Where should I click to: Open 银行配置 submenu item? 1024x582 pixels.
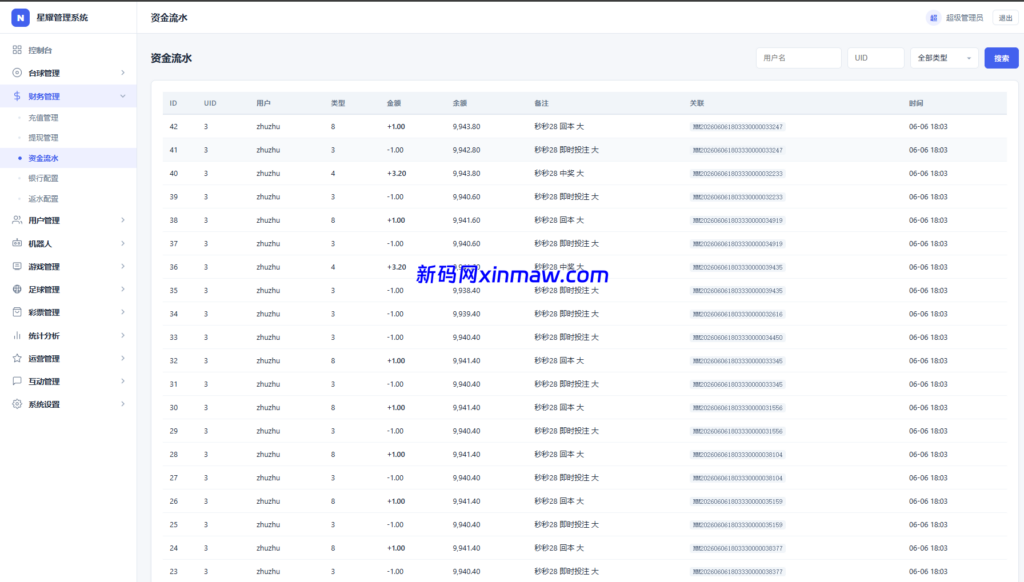click(43, 178)
